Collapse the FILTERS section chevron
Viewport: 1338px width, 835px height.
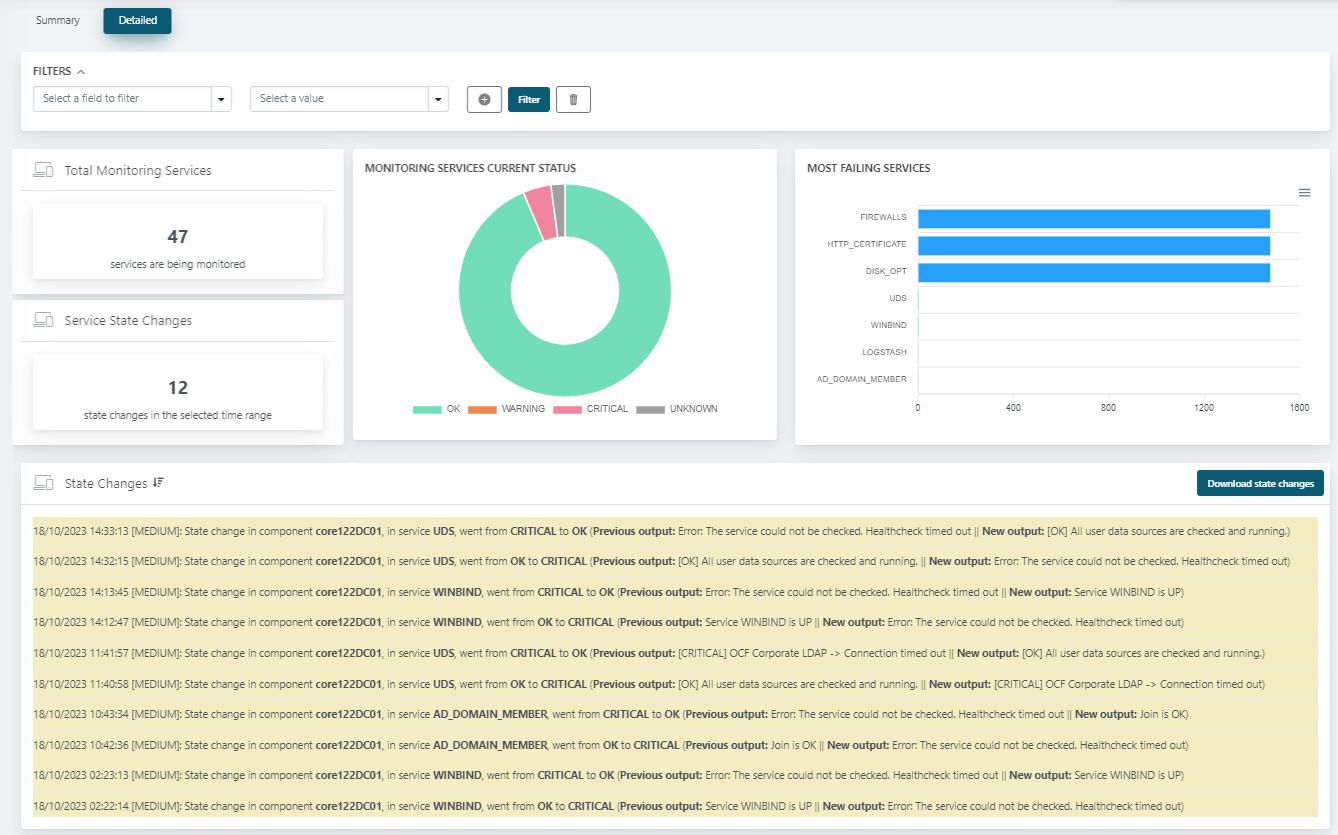81,72
